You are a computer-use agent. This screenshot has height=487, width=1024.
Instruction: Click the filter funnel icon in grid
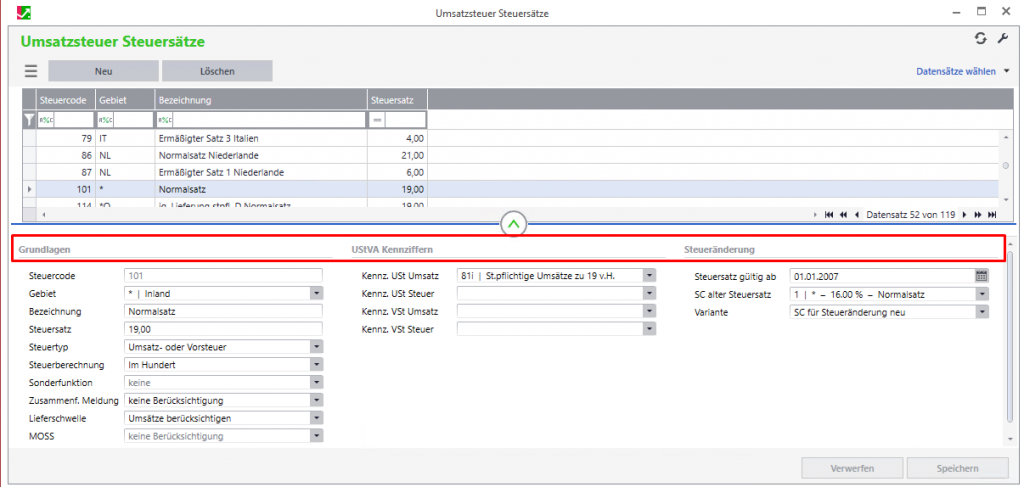pyautogui.click(x=28, y=120)
